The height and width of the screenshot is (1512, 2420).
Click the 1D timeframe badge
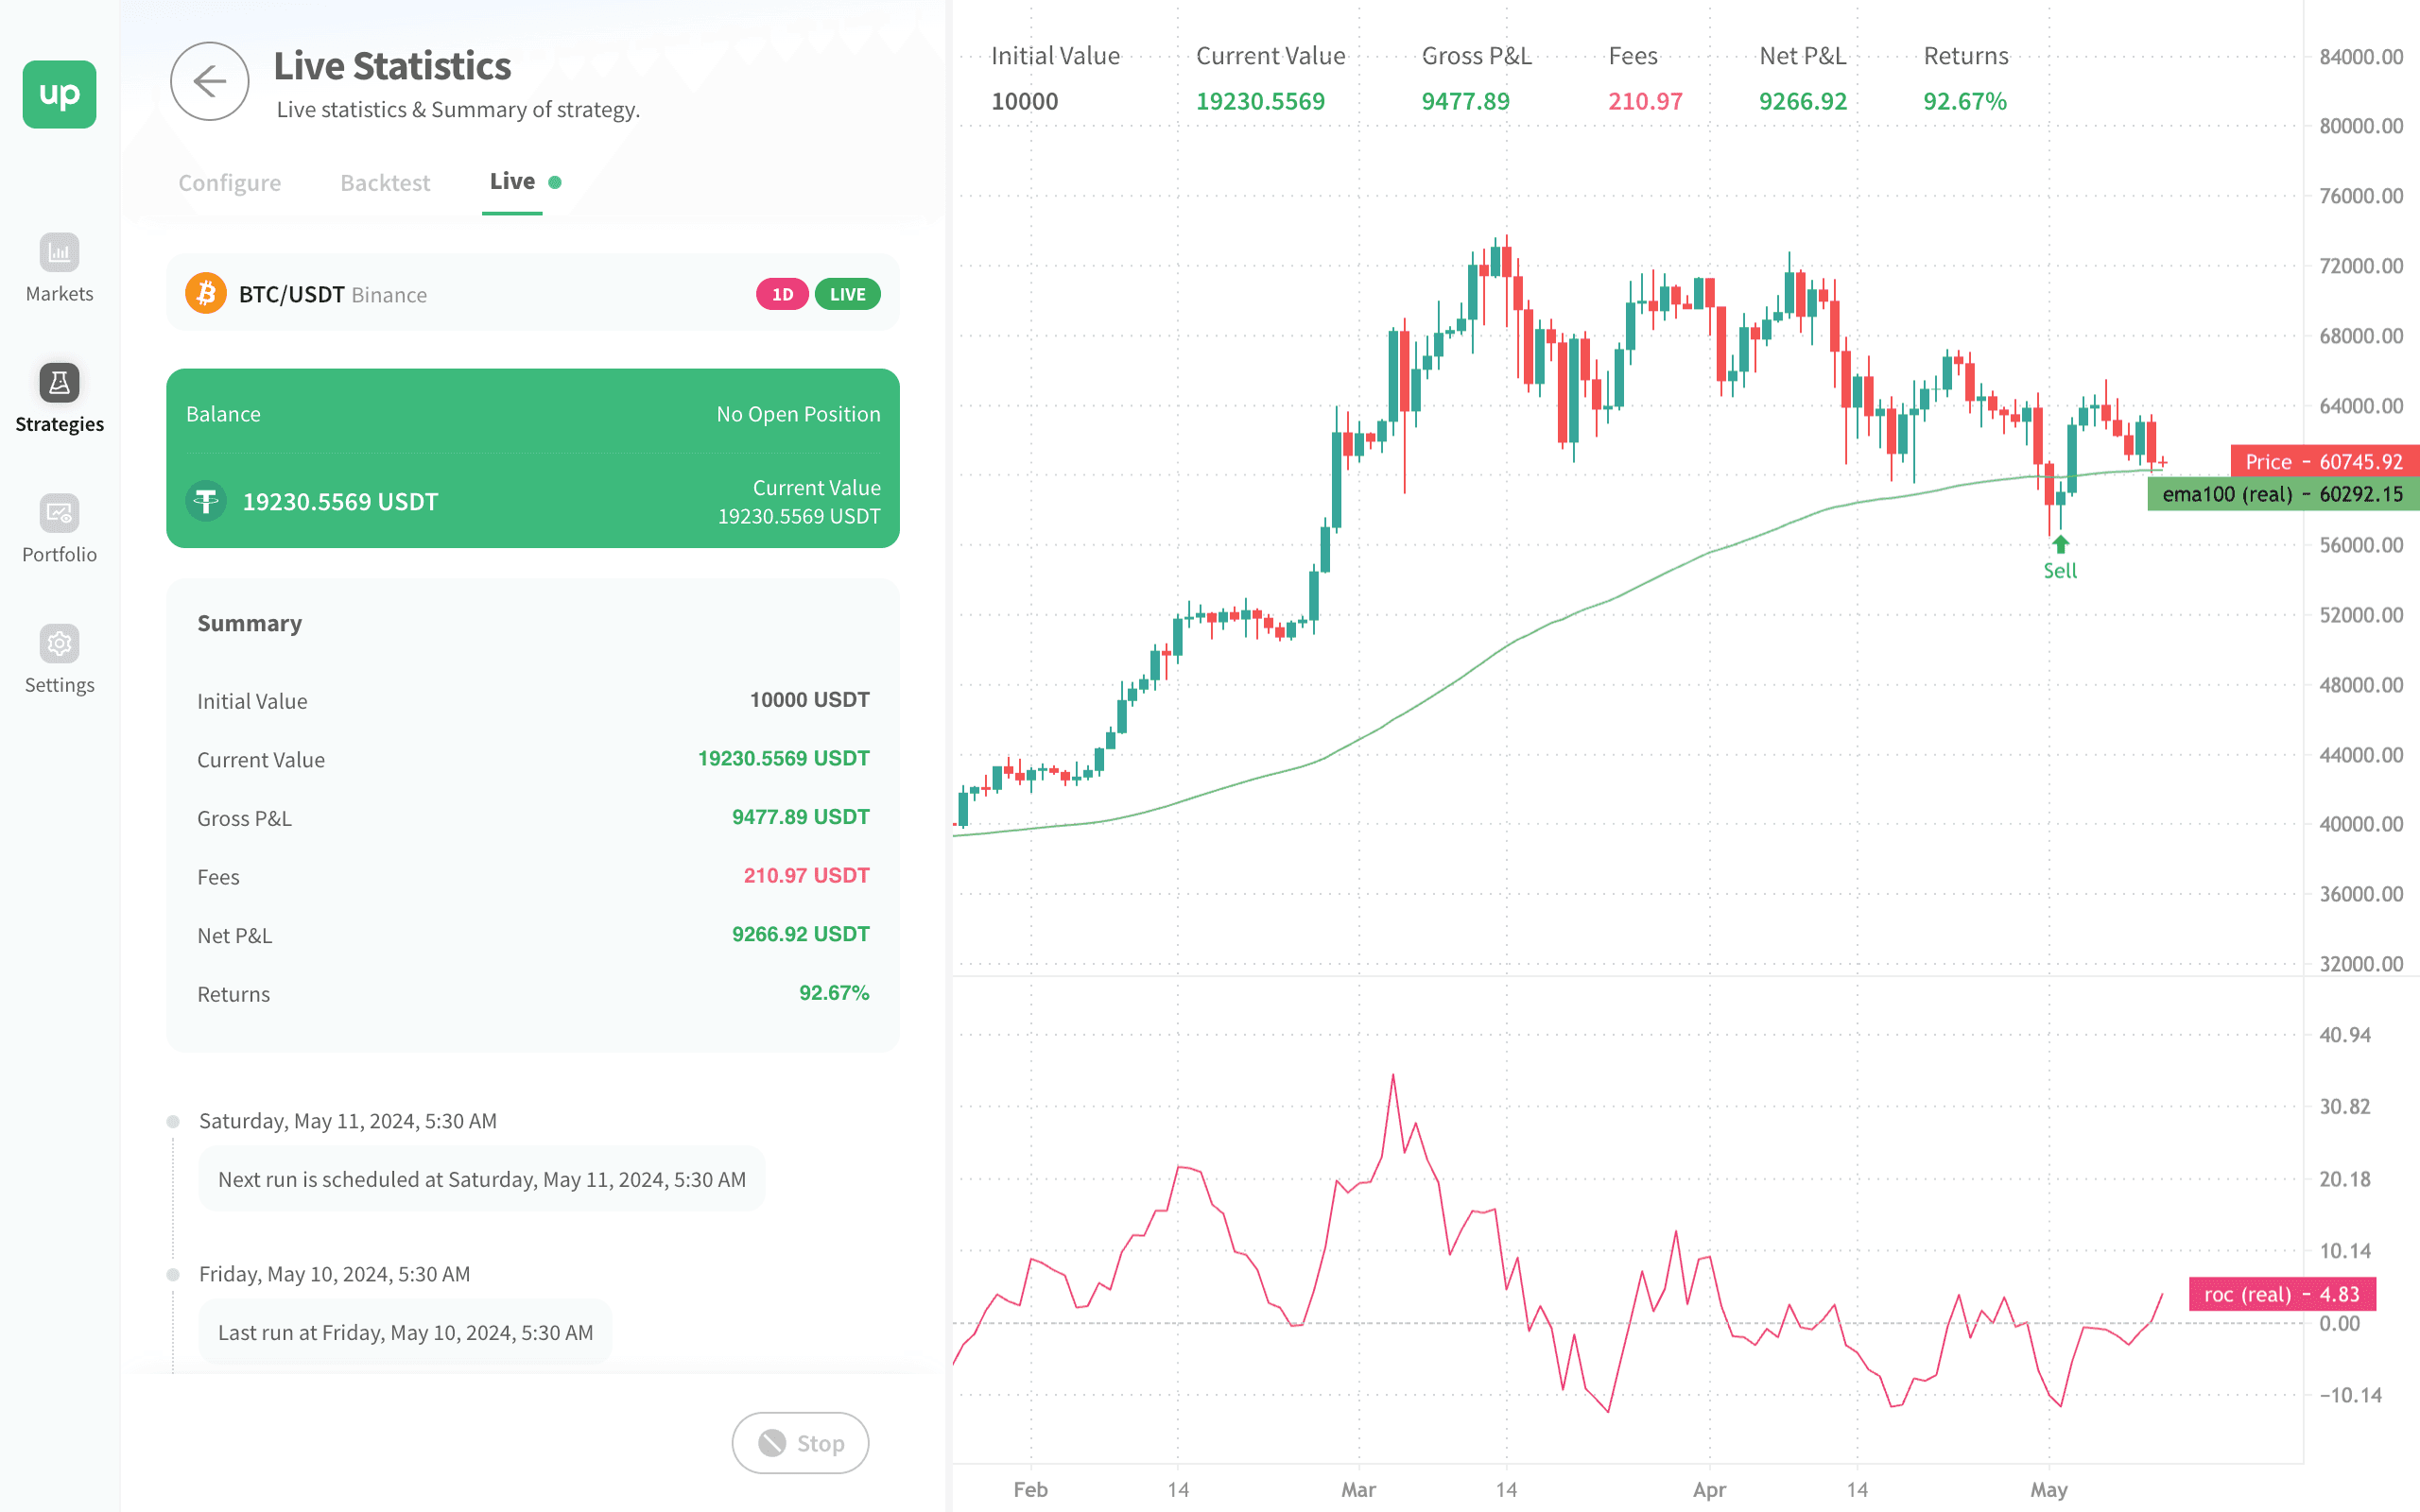tap(782, 294)
